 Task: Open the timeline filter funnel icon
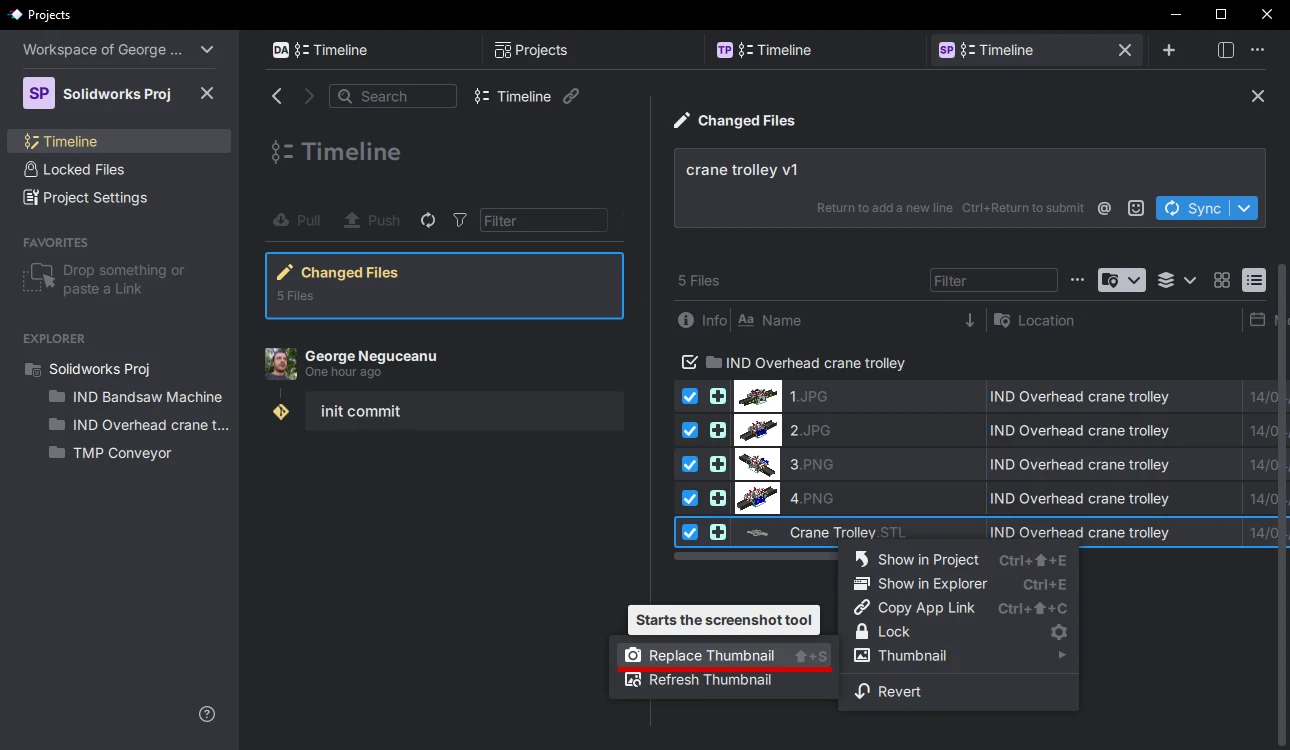pos(459,220)
